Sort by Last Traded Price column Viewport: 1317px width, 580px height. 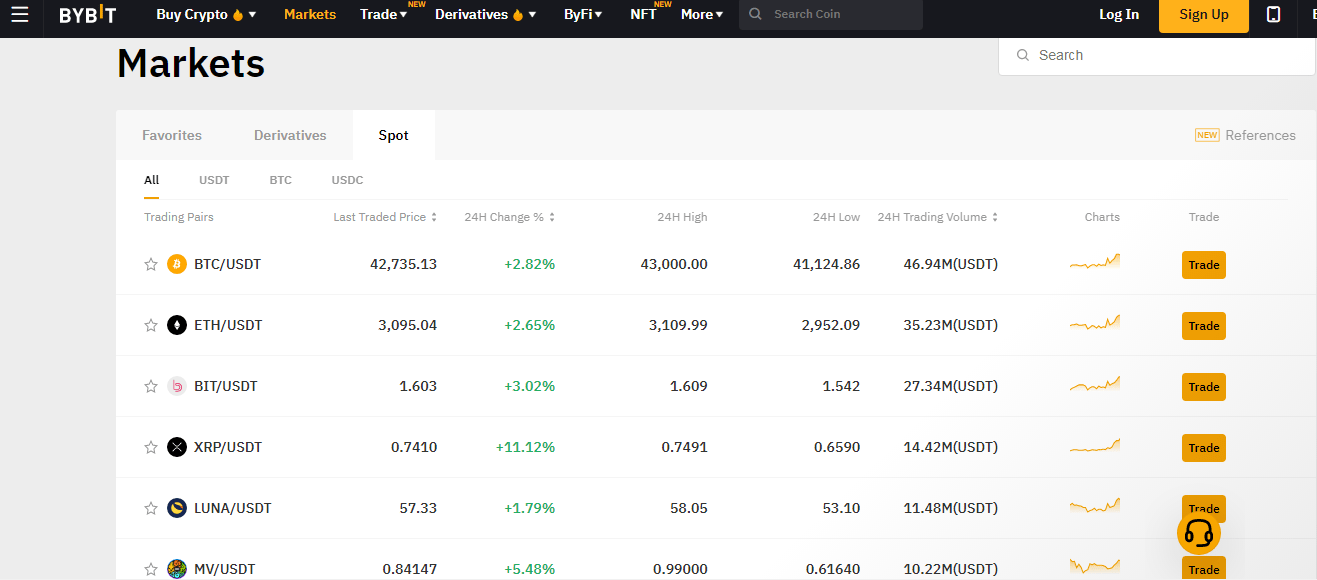(385, 217)
